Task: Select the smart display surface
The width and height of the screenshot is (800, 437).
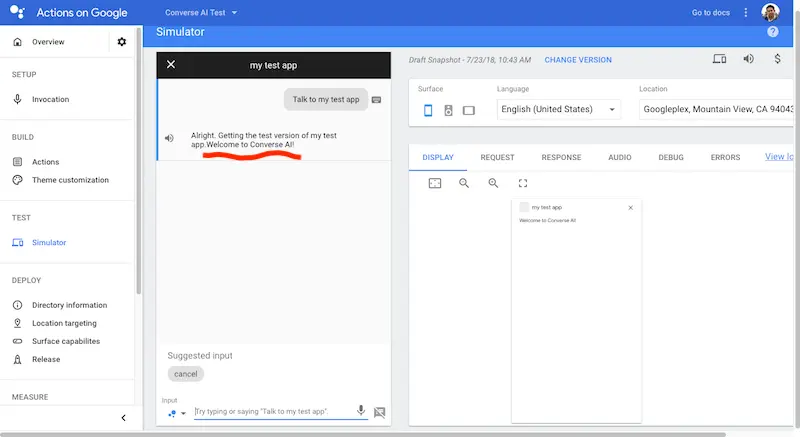Action: tap(468, 111)
